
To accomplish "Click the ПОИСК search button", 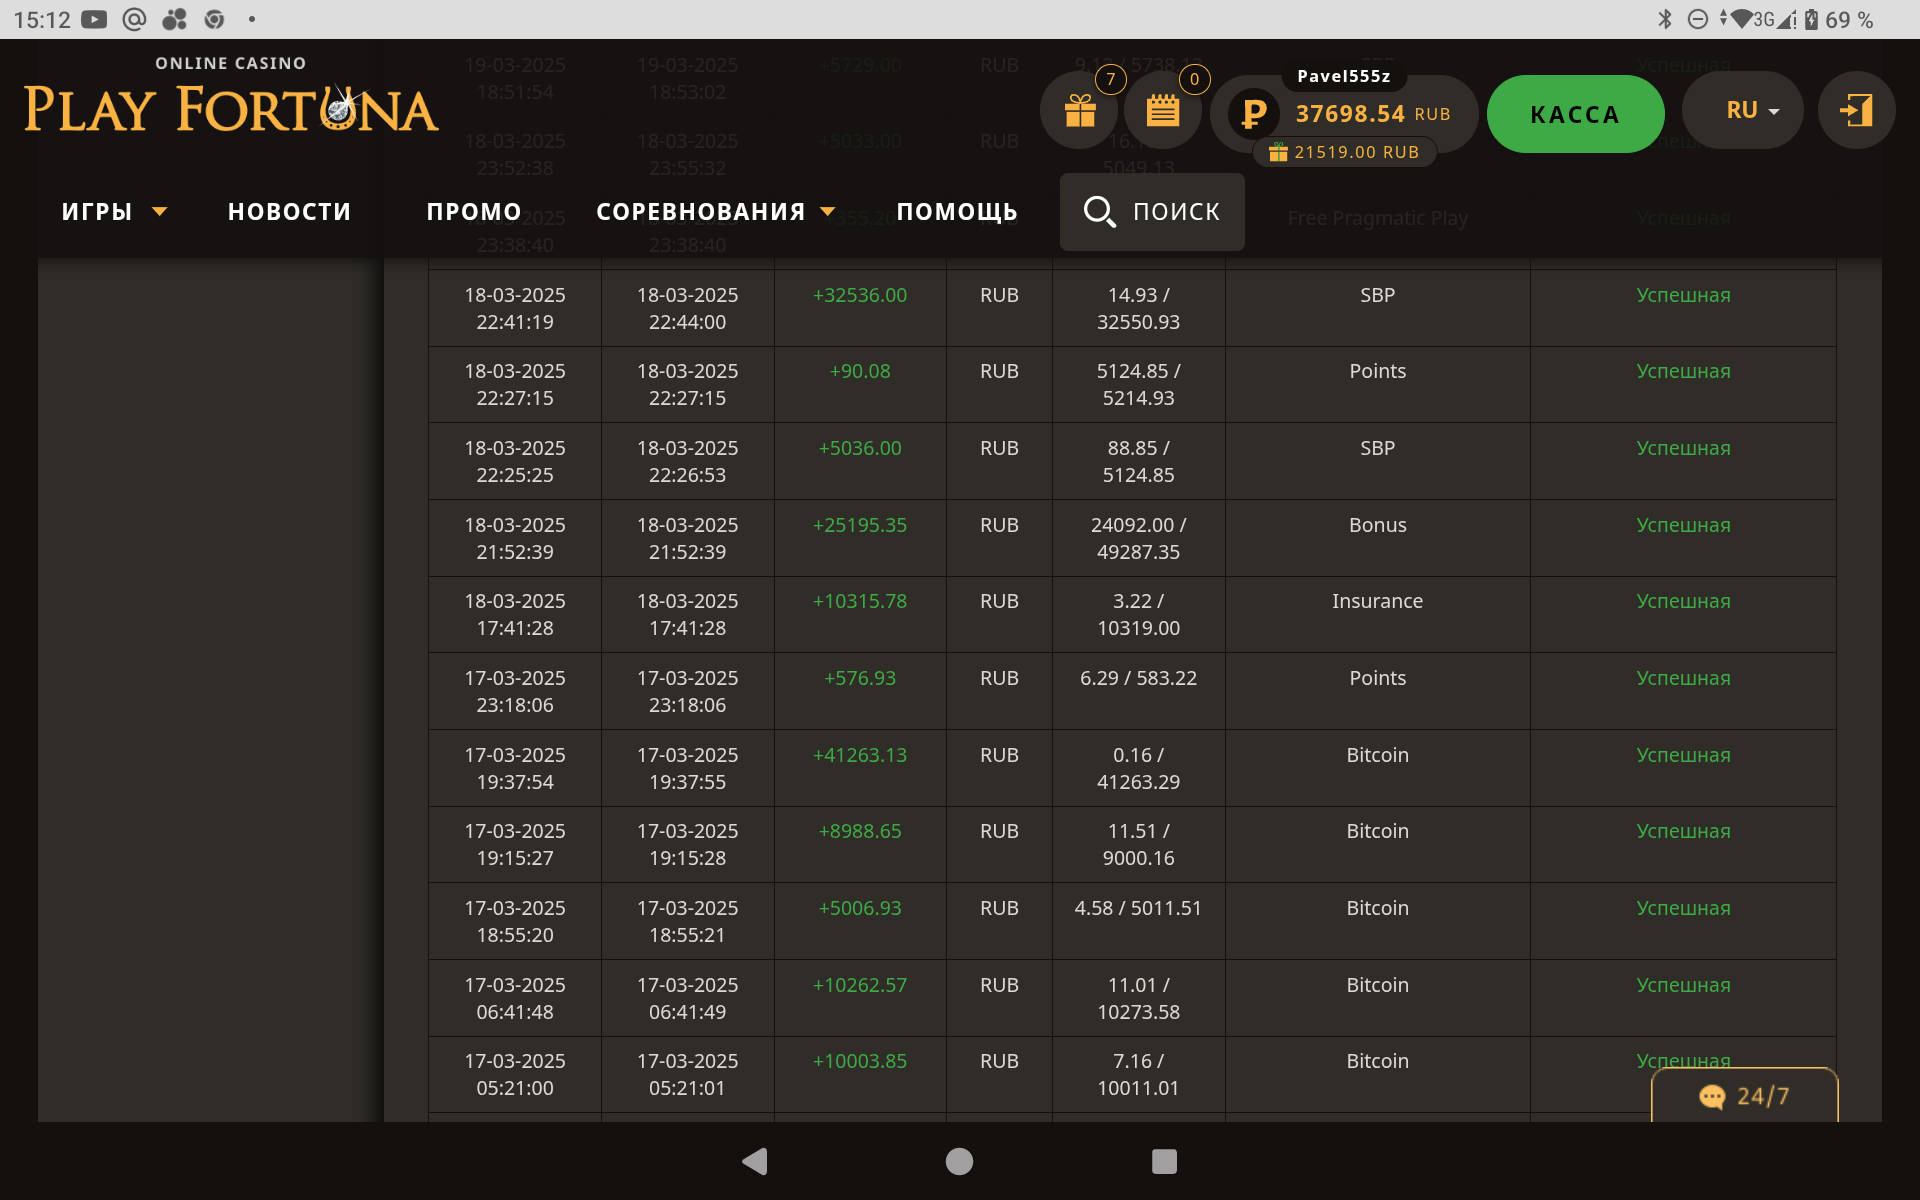I will pos(1152,212).
